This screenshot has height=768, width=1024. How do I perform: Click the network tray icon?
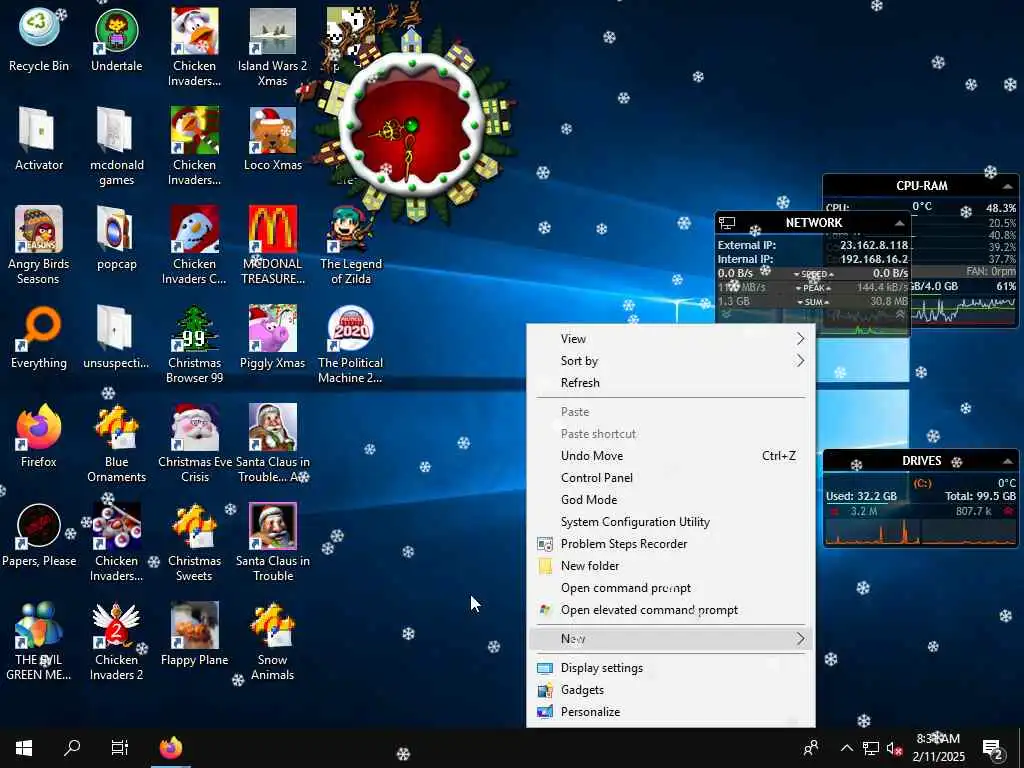871,748
